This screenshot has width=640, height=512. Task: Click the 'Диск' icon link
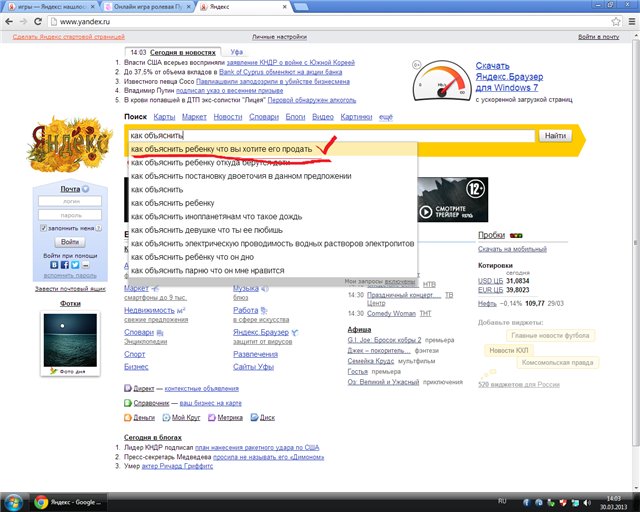(262, 418)
